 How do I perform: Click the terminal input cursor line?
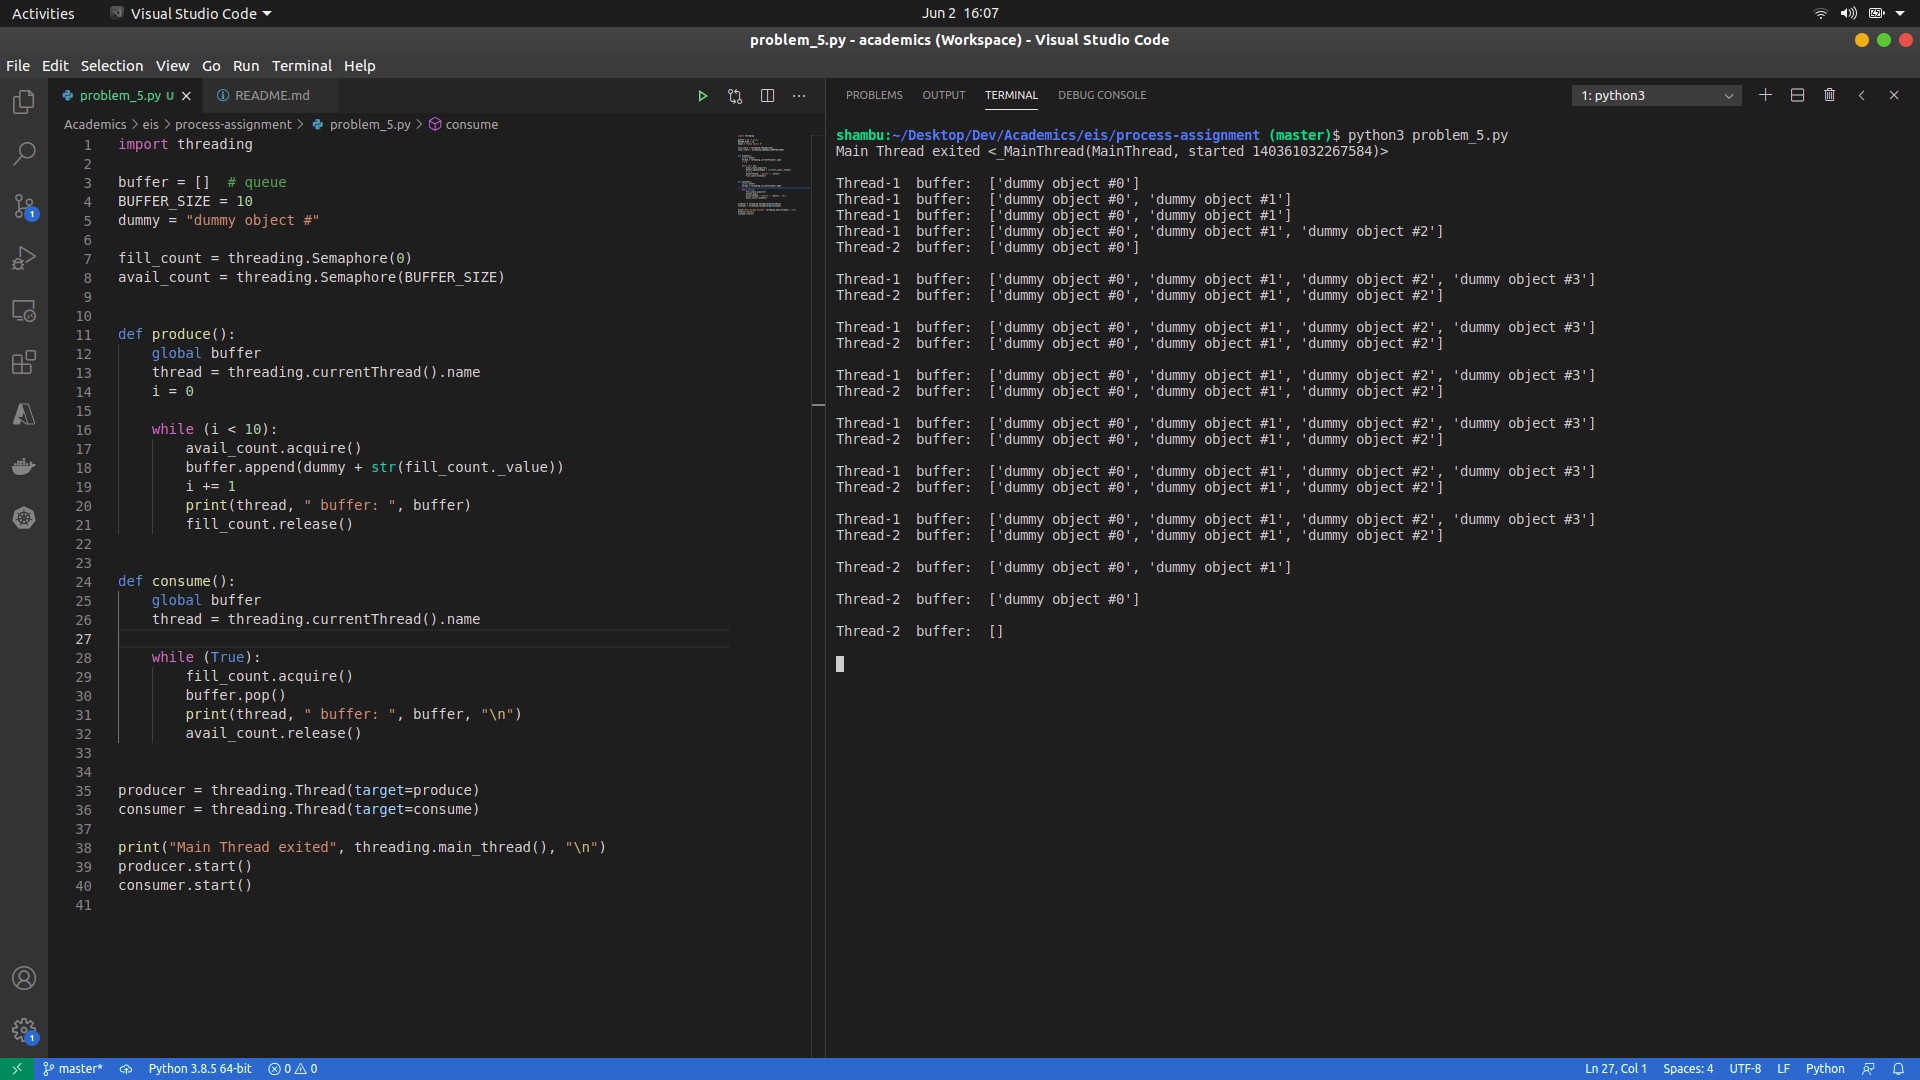click(x=840, y=664)
